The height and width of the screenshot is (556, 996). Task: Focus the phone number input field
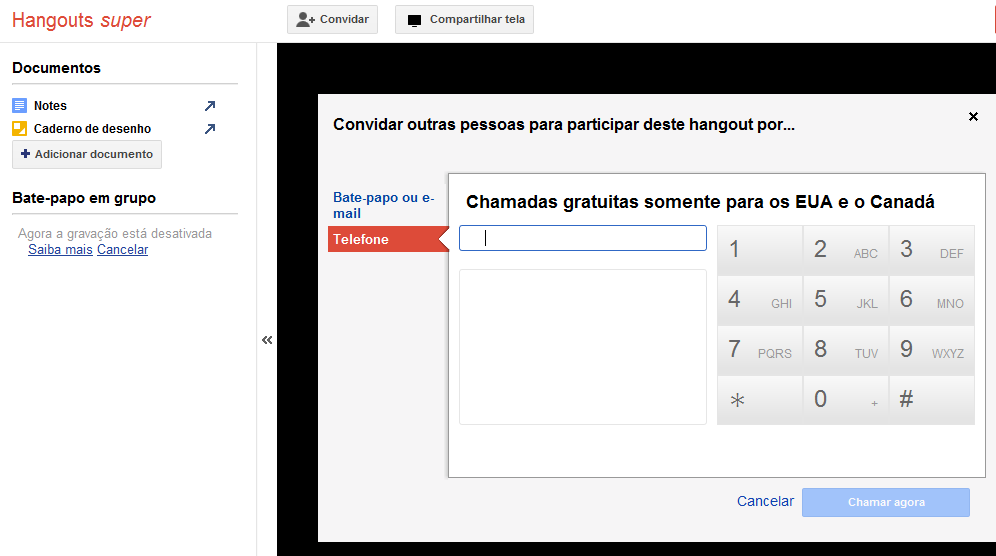[x=582, y=238]
